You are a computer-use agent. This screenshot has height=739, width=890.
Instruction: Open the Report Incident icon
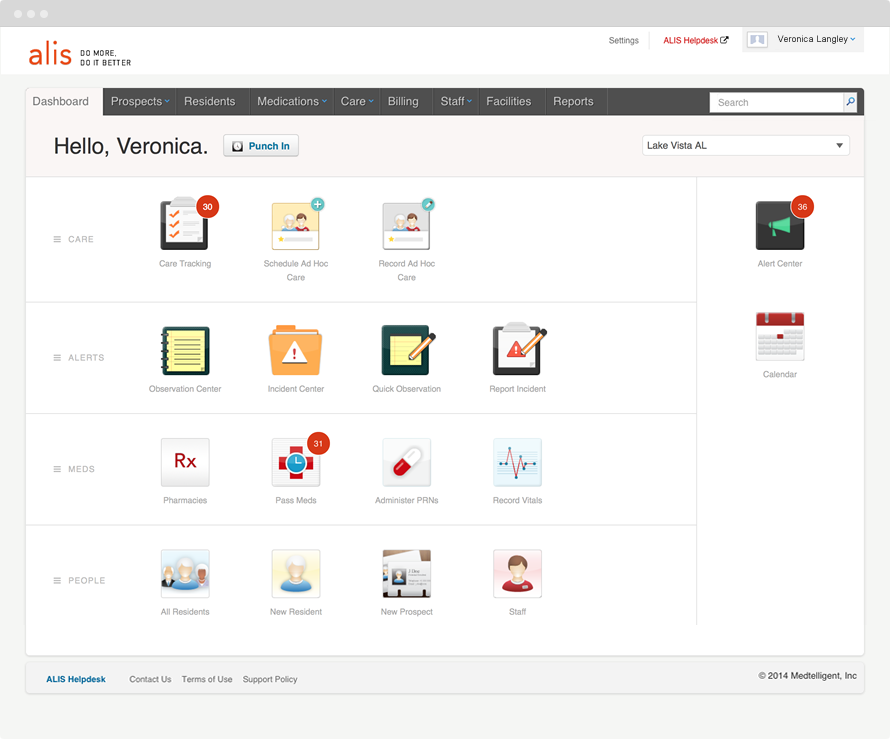[519, 349]
